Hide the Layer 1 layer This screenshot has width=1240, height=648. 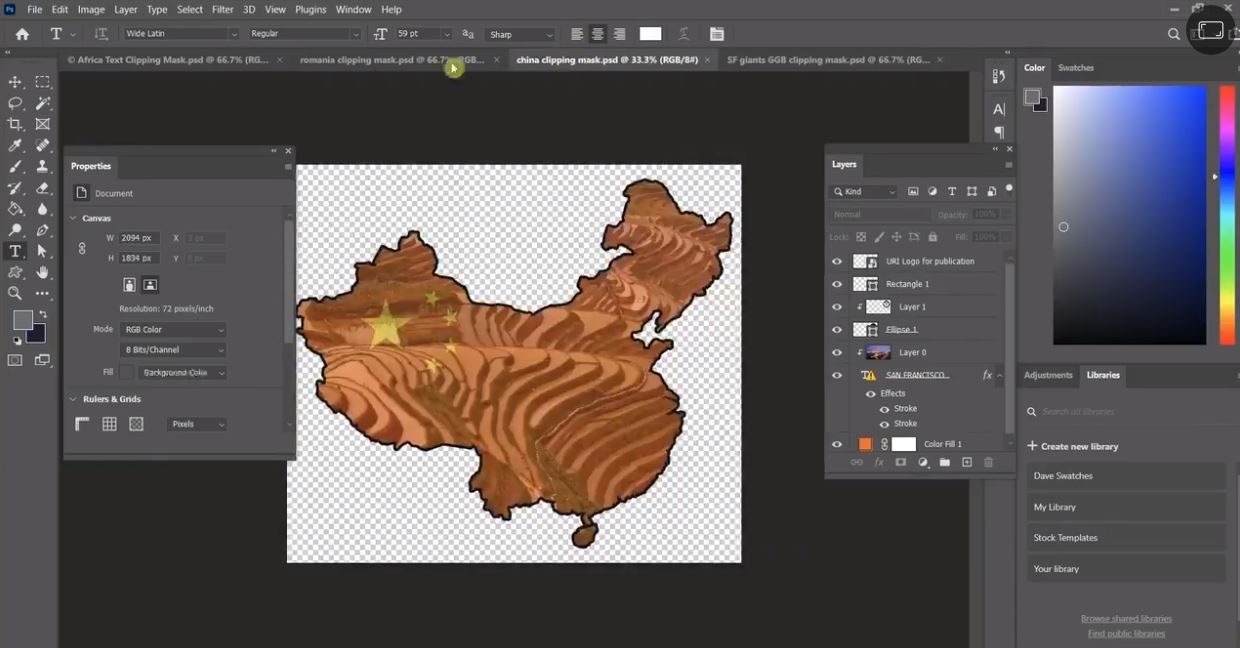(x=837, y=307)
